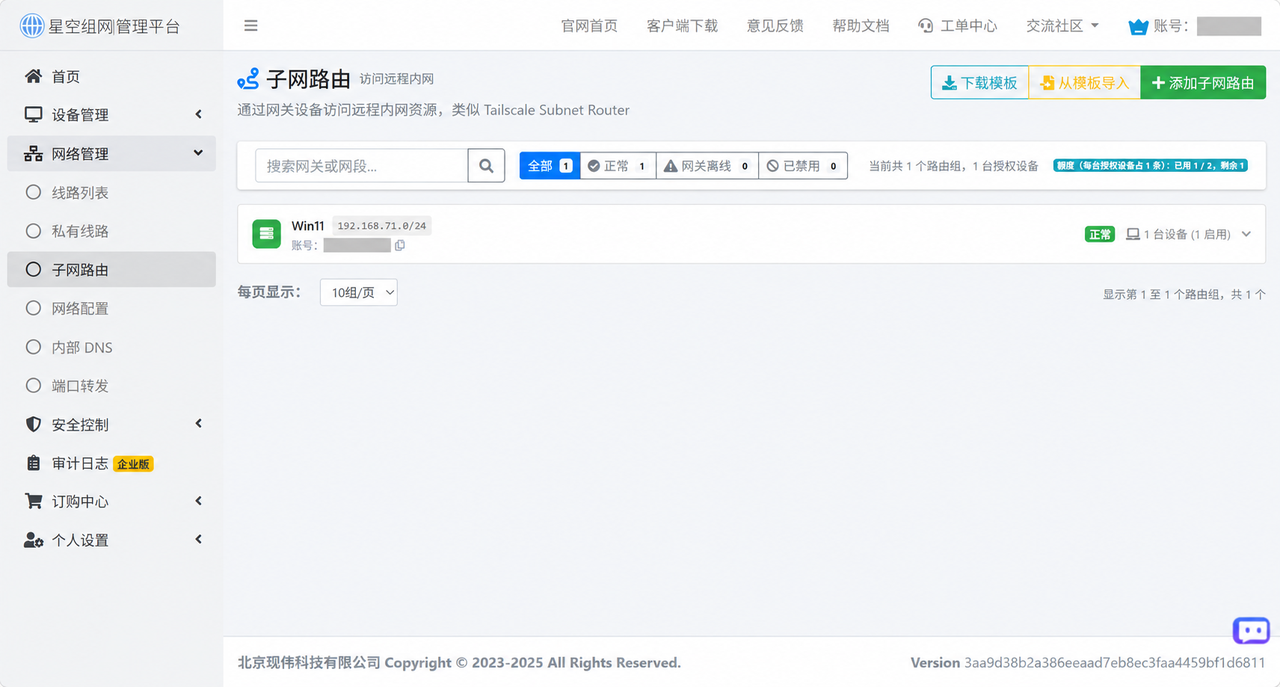Viewport: 1280px width, 687px height.
Task: Click the network icon for 网络管理
Action: tap(34, 154)
